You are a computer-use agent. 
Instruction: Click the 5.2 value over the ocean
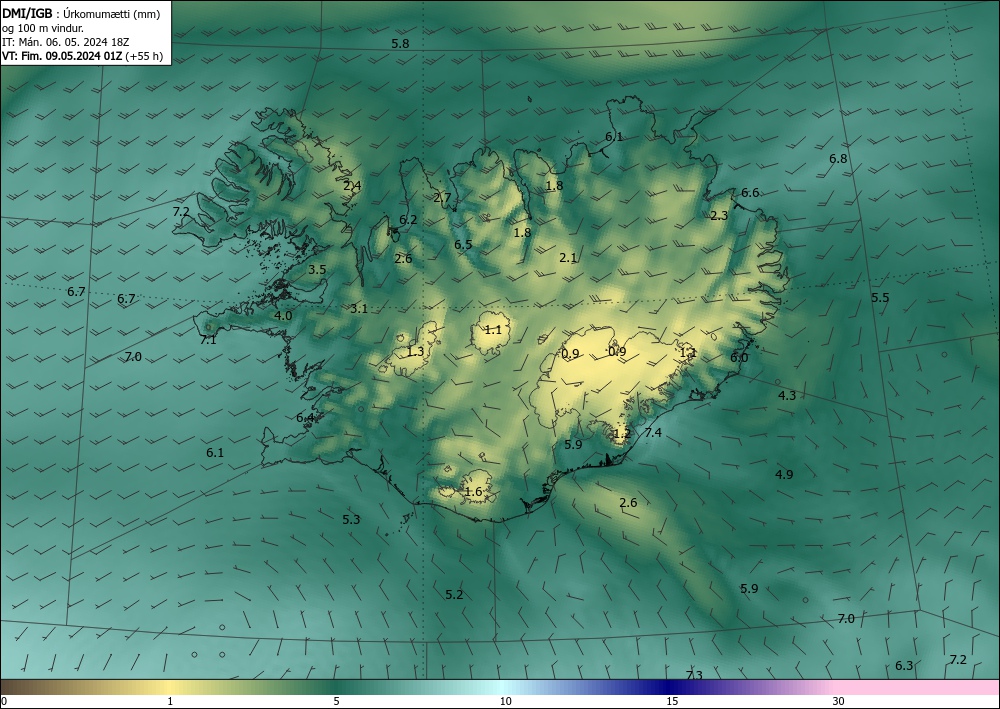click(x=454, y=595)
